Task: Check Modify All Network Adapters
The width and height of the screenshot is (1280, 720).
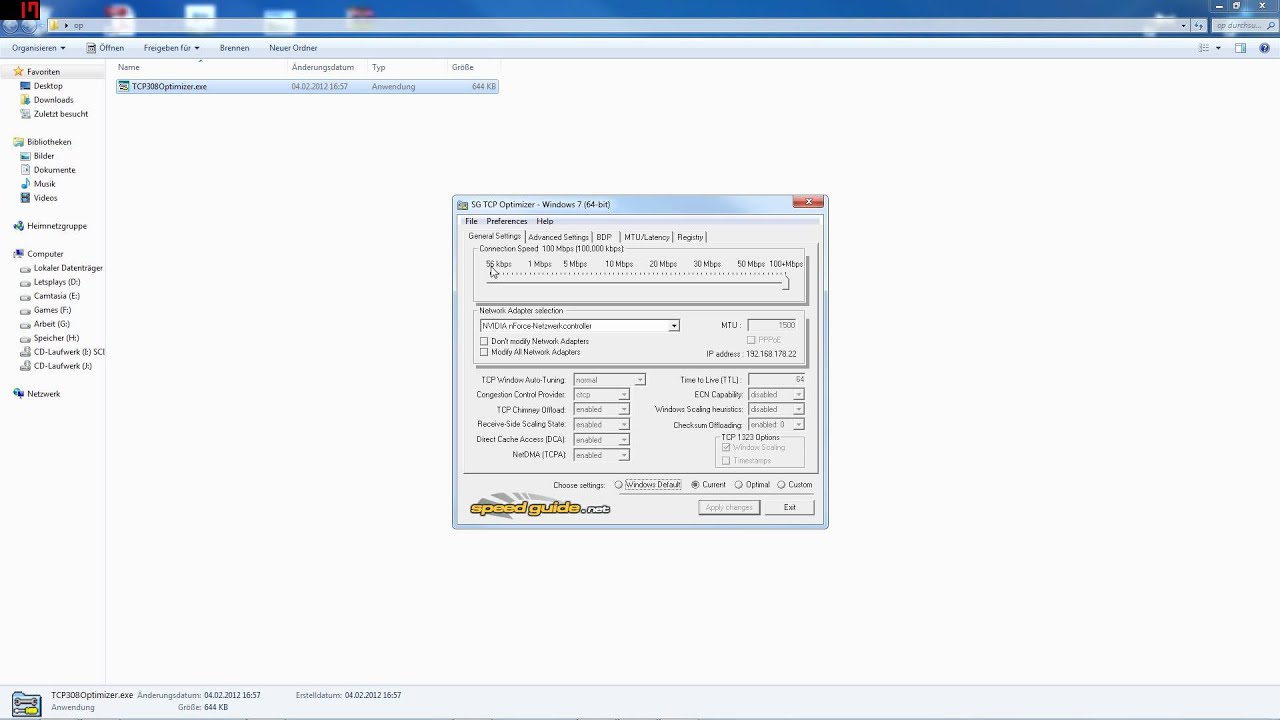Action: pyautogui.click(x=485, y=352)
